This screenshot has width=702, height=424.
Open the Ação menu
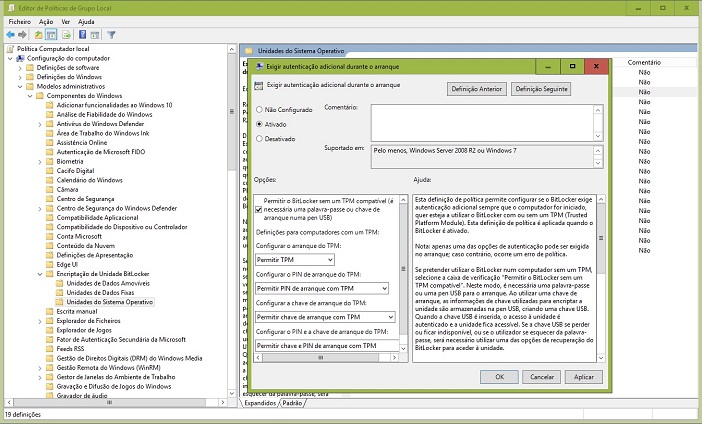click(x=46, y=21)
